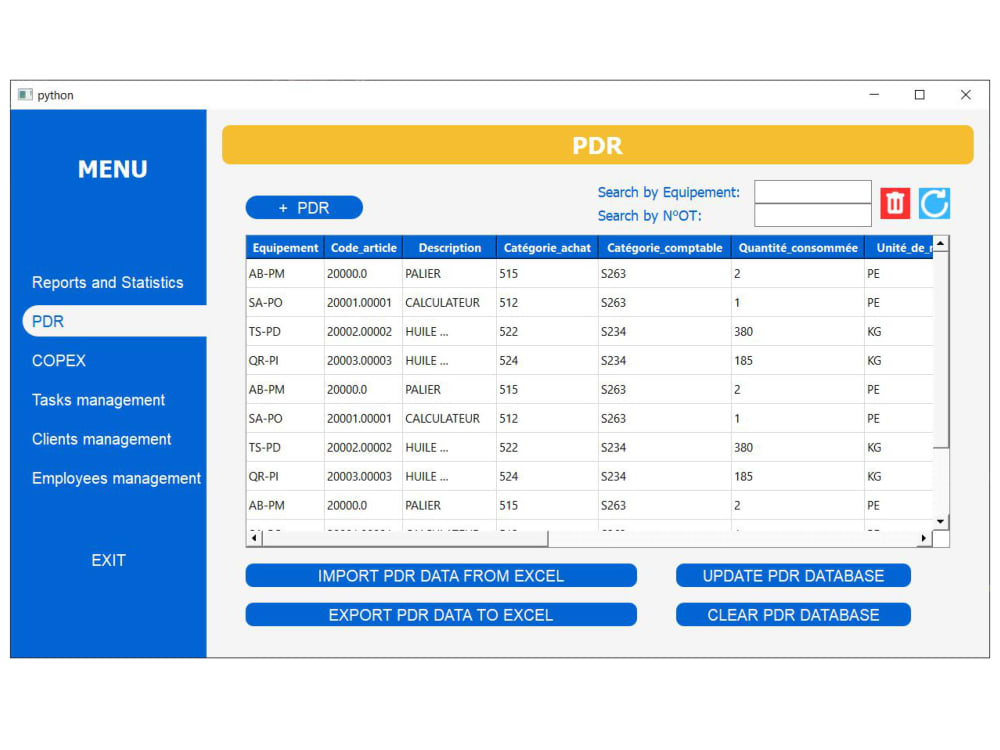Select first SA-PO equipment cell
Viewport: 1000px width, 750px height.
point(285,302)
